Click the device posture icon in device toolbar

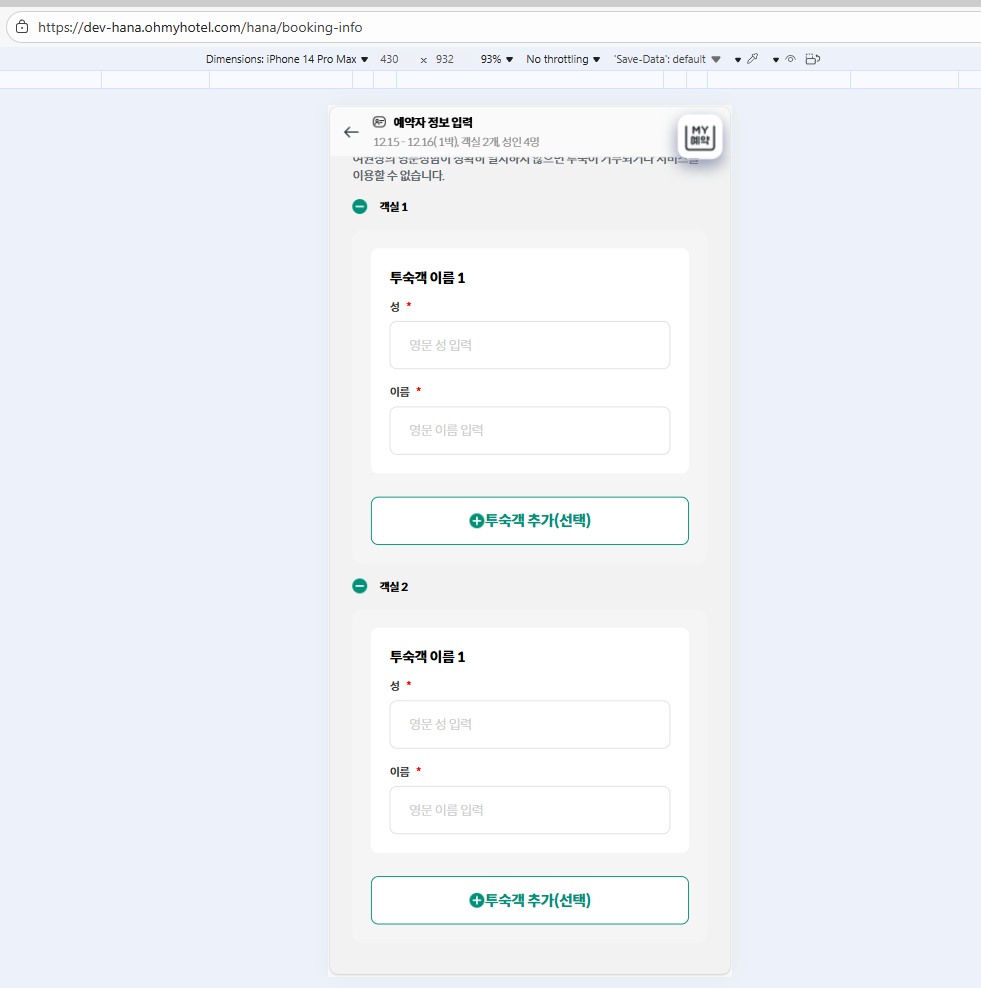(x=812, y=59)
